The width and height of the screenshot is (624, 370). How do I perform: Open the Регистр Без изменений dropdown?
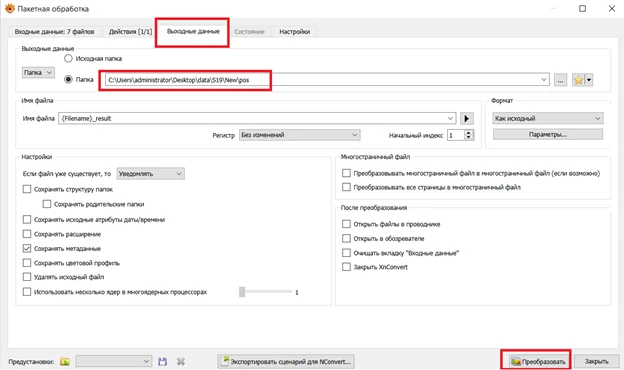pos(299,135)
